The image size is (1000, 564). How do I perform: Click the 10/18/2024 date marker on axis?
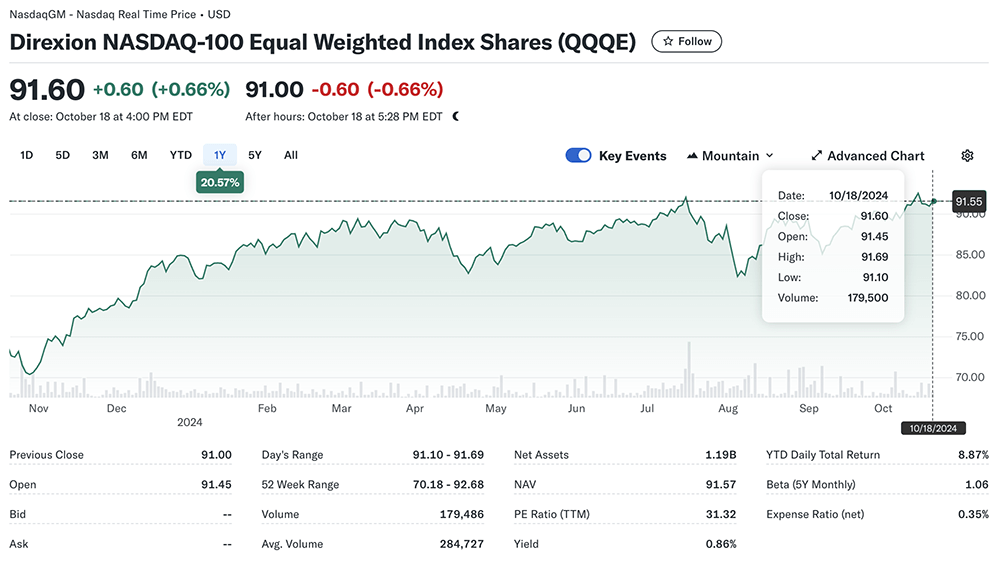pyautogui.click(x=932, y=428)
